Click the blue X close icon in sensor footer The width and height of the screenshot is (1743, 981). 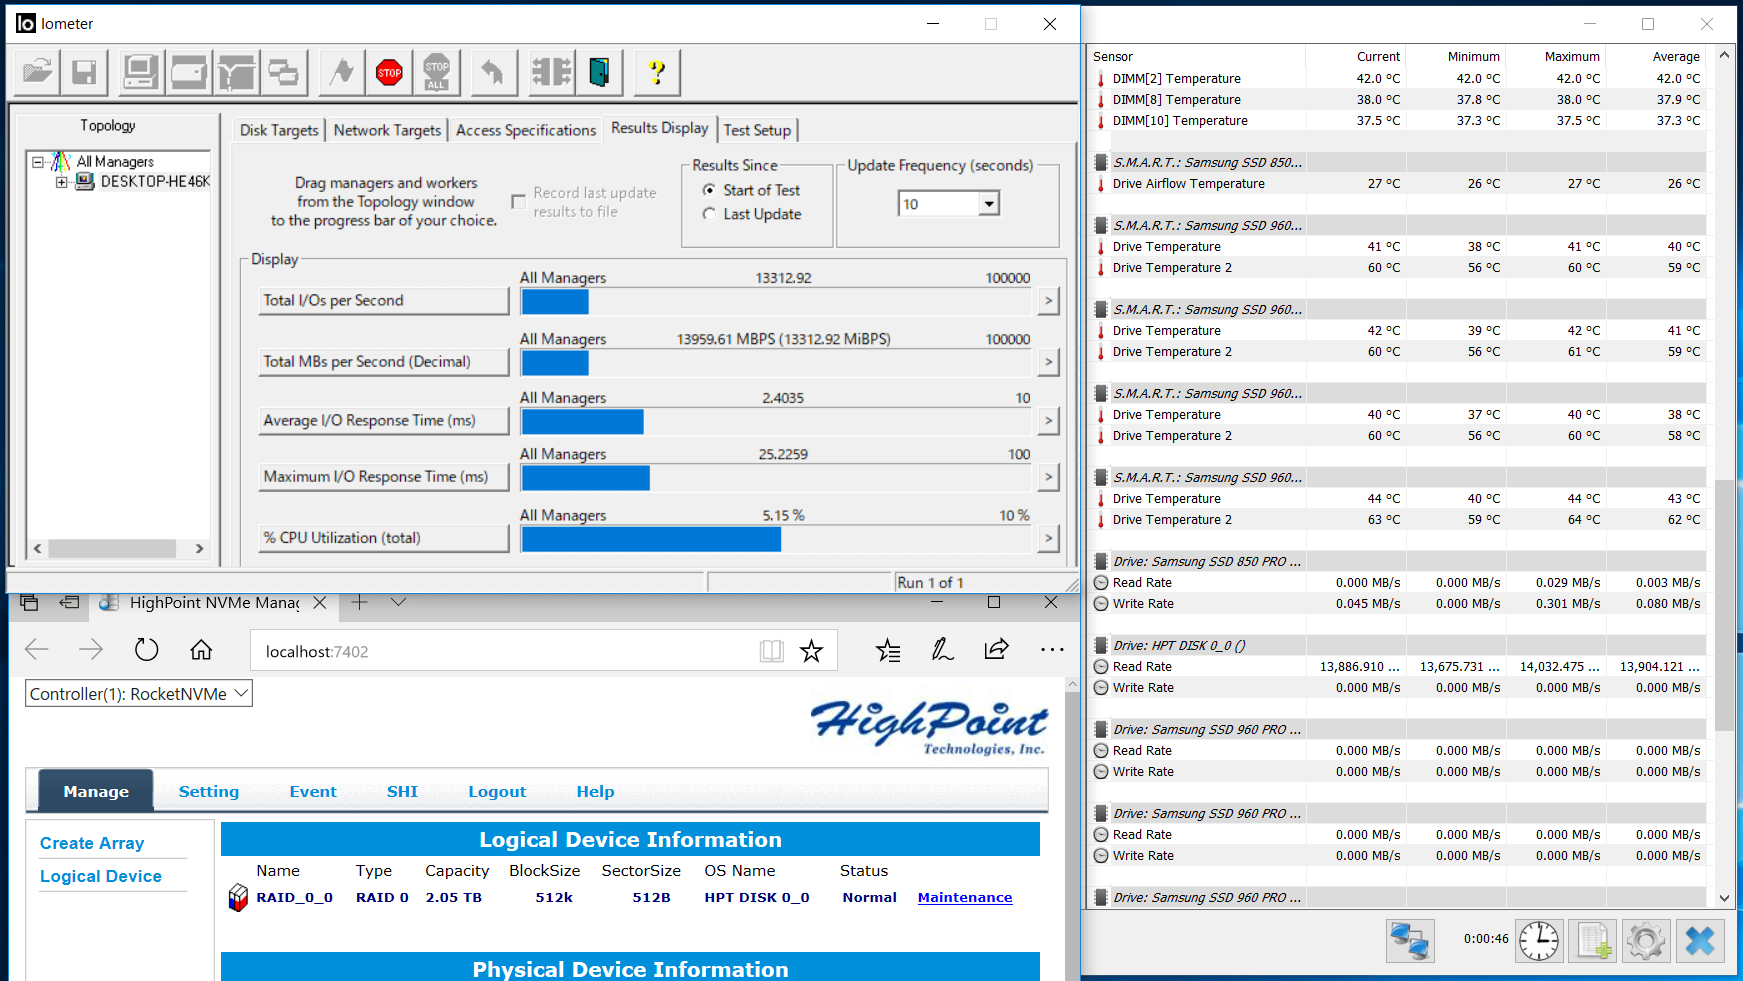tap(1700, 941)
